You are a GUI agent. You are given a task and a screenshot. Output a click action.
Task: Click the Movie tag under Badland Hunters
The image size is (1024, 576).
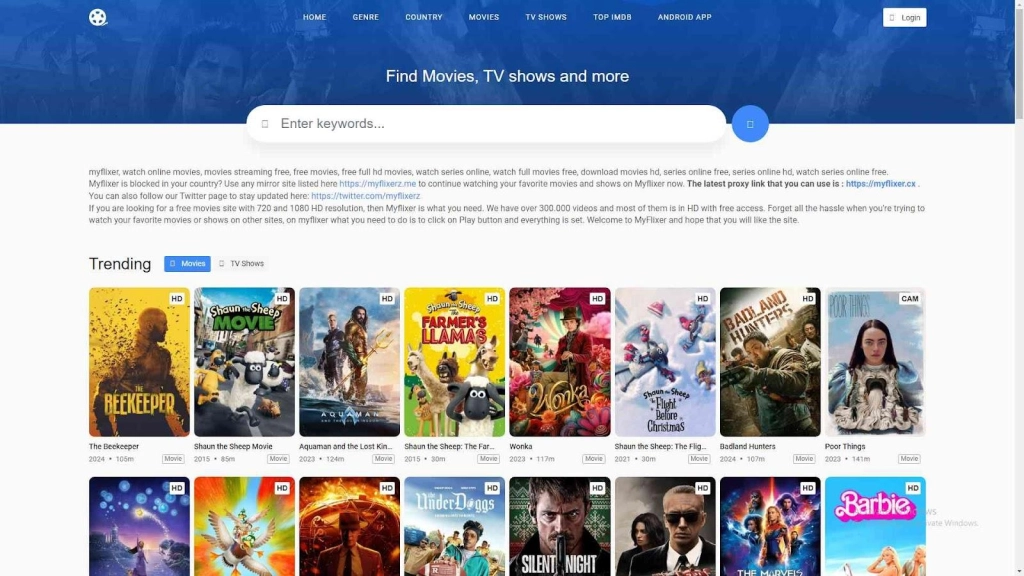[804, 459]
